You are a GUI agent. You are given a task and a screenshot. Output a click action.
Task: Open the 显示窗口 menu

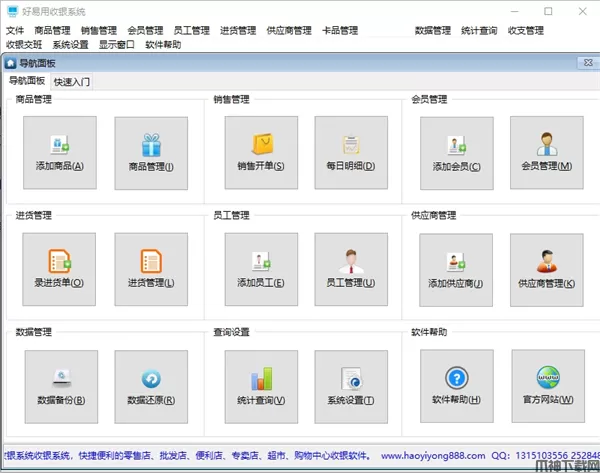pyautogui.click(x=117, y=45)
